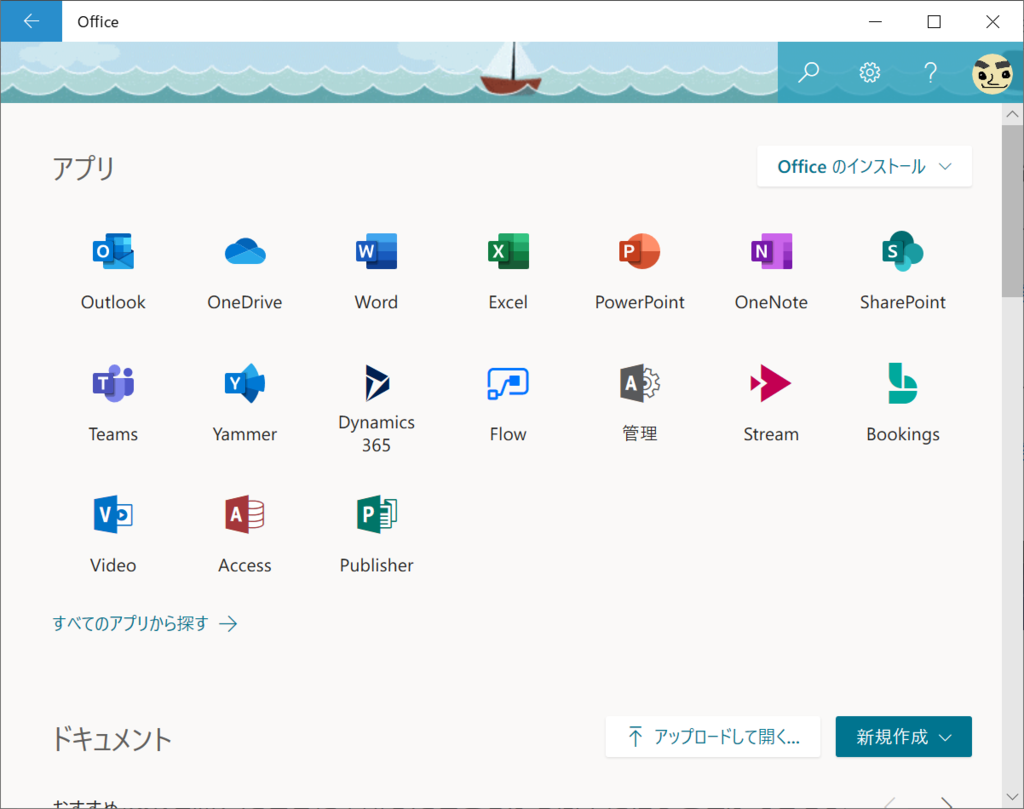Screen dimensions: 1024x809
Task: Click the scrollbar up arrow
Action: [1012, 114]
